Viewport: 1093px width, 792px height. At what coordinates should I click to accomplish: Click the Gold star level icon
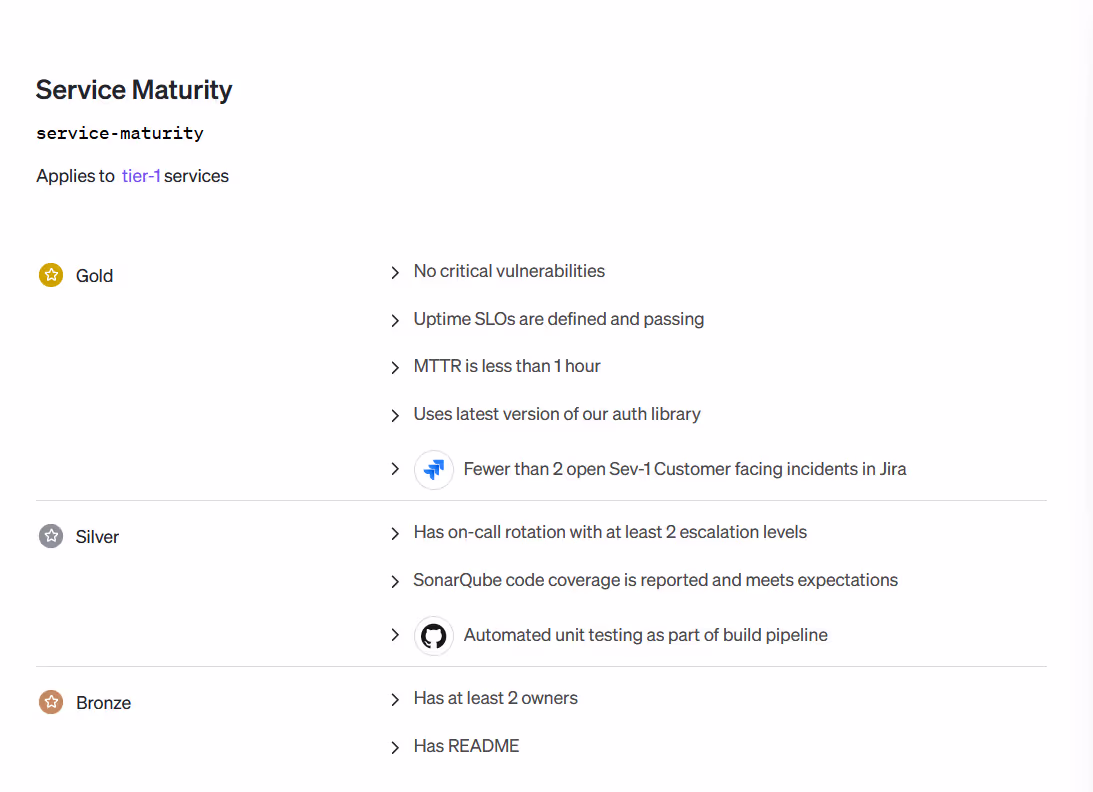pos(51,275)
